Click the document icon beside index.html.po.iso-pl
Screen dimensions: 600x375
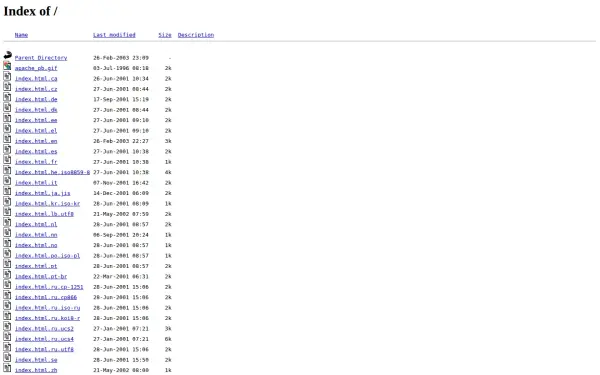(x=7, y=253)
